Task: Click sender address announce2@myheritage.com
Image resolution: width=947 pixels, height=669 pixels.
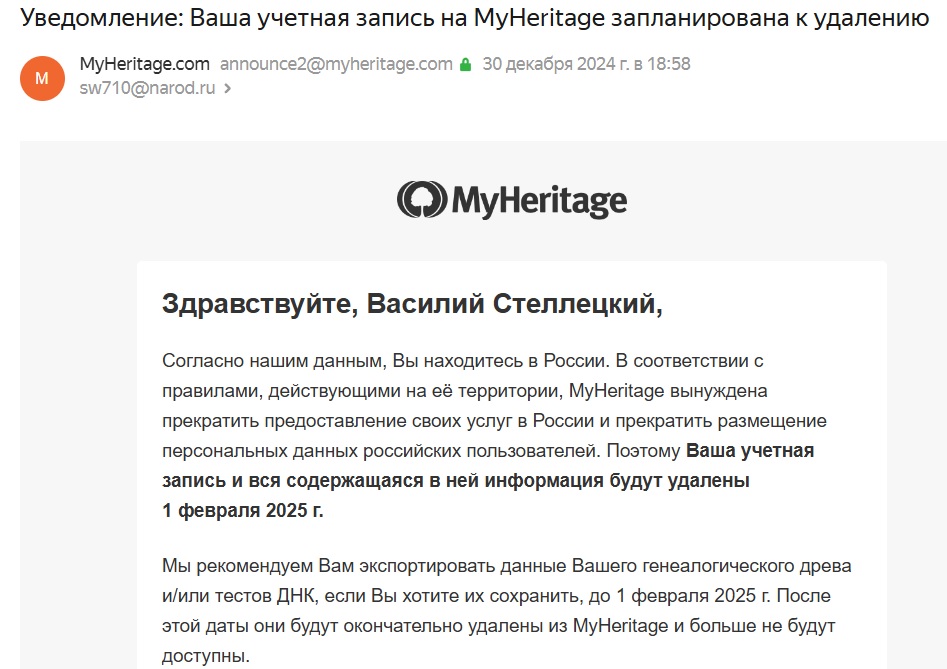Action: pyautogui.click(x=336, y=64)
